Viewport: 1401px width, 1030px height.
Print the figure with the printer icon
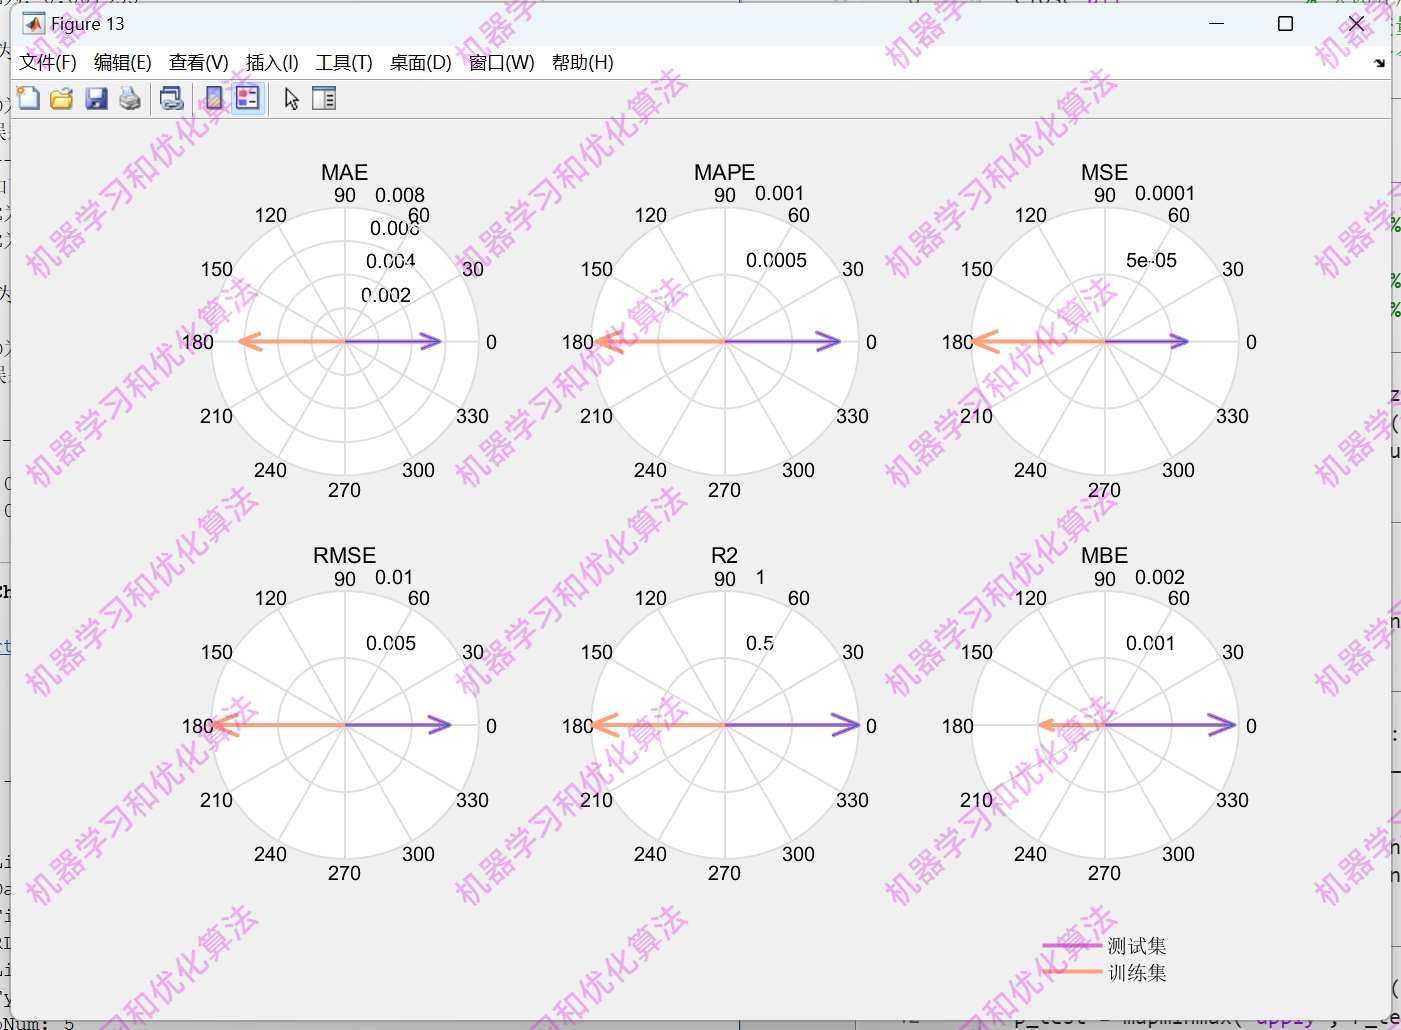point(130,98)
